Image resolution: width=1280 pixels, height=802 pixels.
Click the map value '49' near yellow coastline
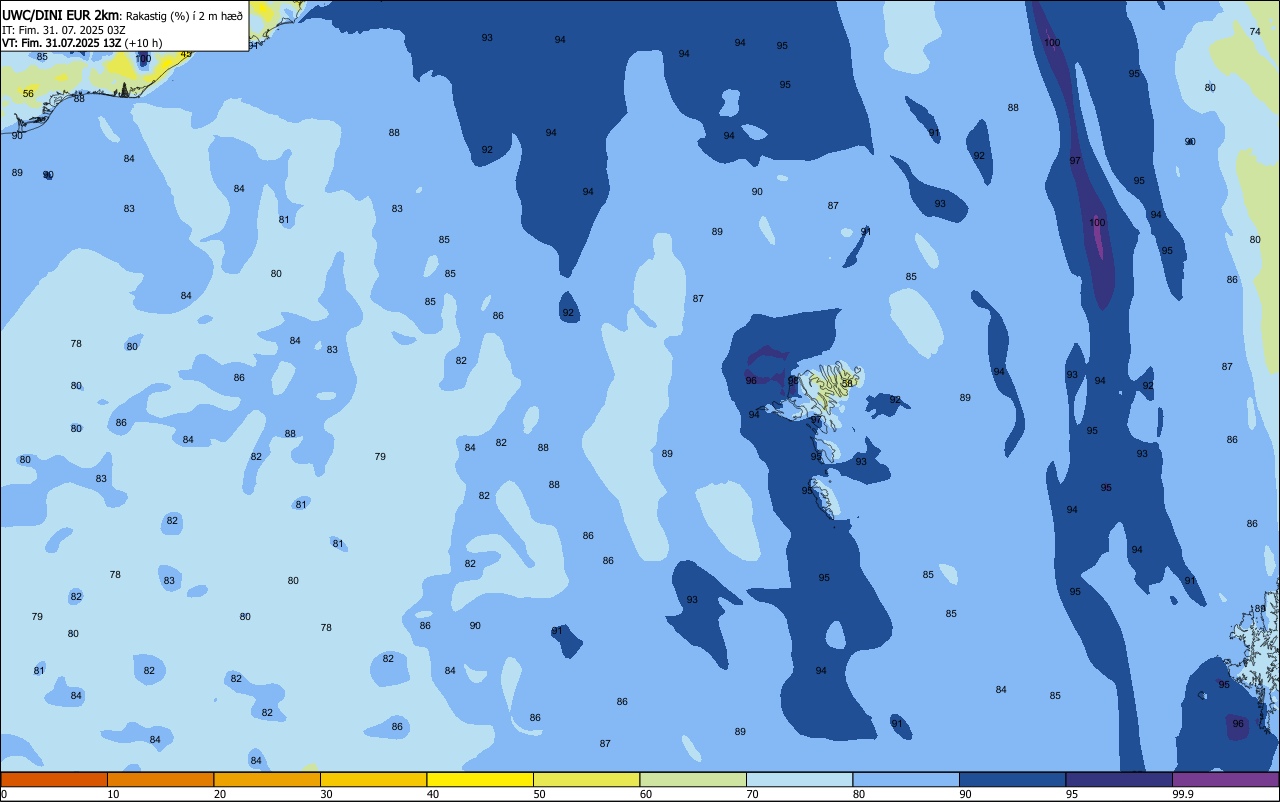coord(186,54)
